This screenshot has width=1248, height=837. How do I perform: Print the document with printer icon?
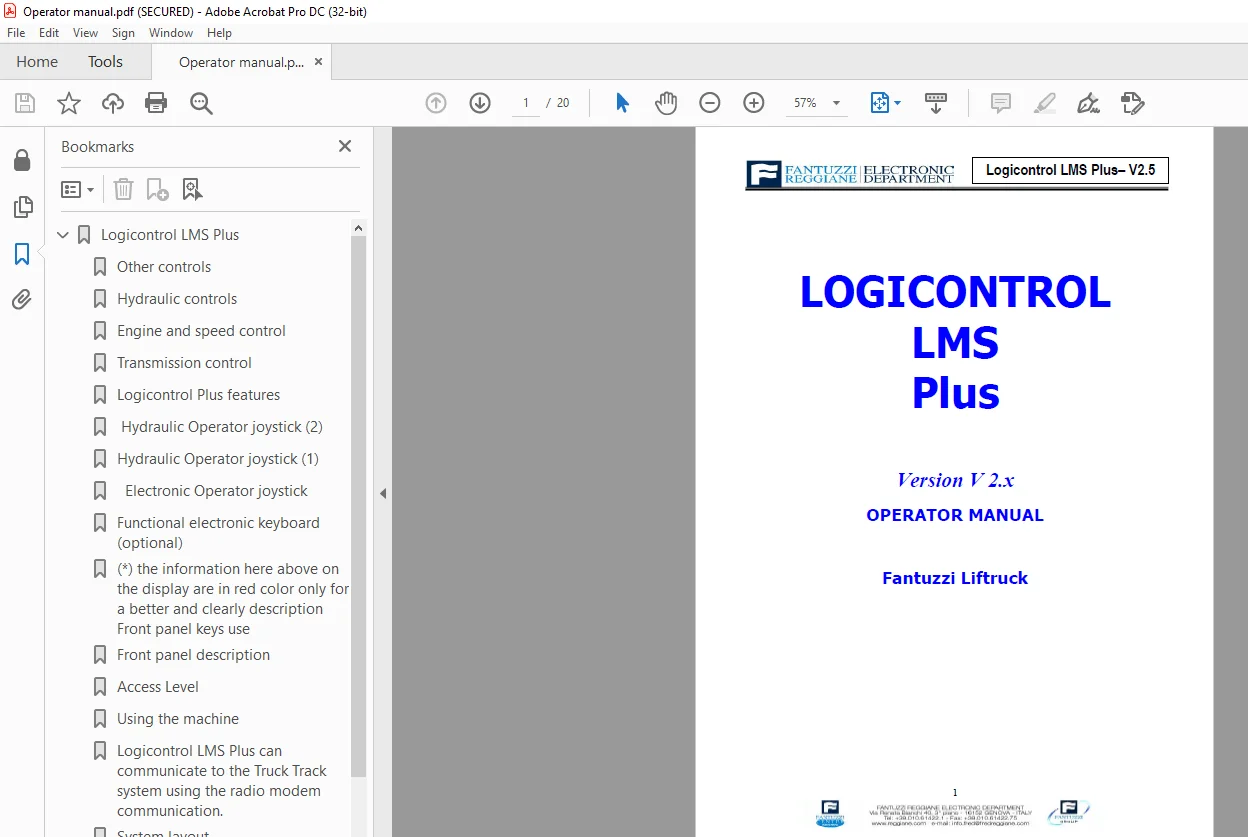156,103
